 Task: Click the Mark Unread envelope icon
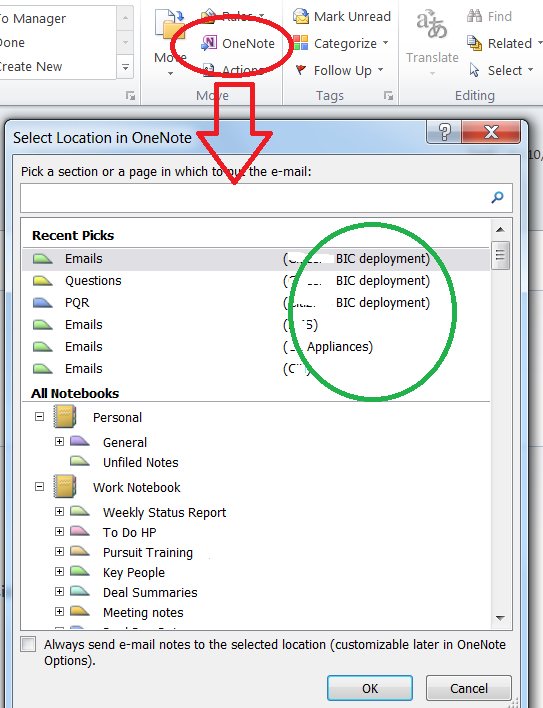[300, 16]
